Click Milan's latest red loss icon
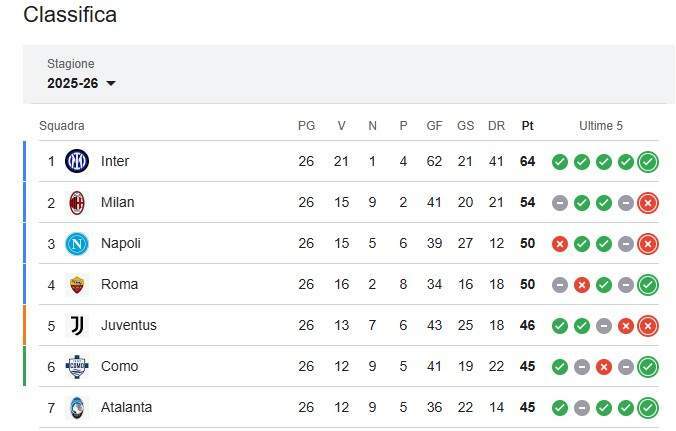This screenshot has width=676, height=431. [x=648, y=202]
